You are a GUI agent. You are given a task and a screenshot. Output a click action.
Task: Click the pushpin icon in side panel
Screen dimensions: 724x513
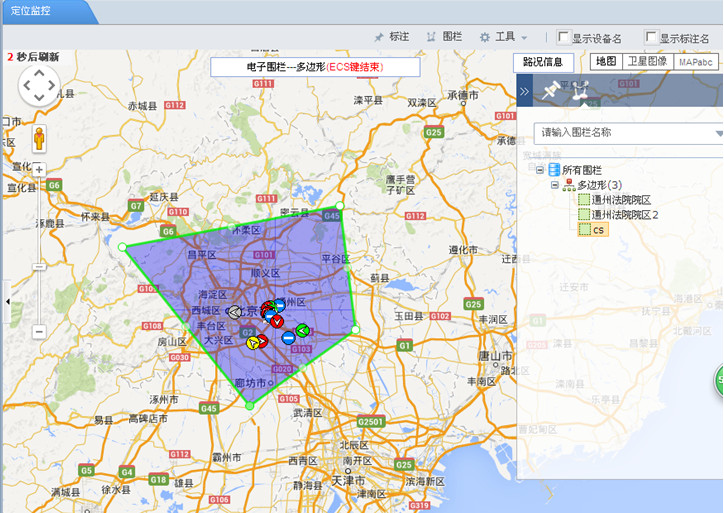point(549,91)
